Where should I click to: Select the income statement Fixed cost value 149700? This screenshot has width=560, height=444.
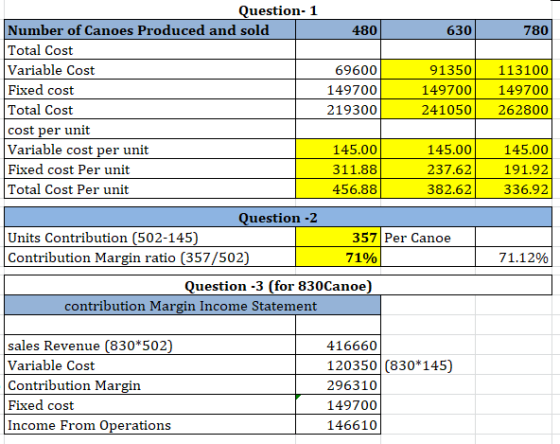(x=338, y=405)
